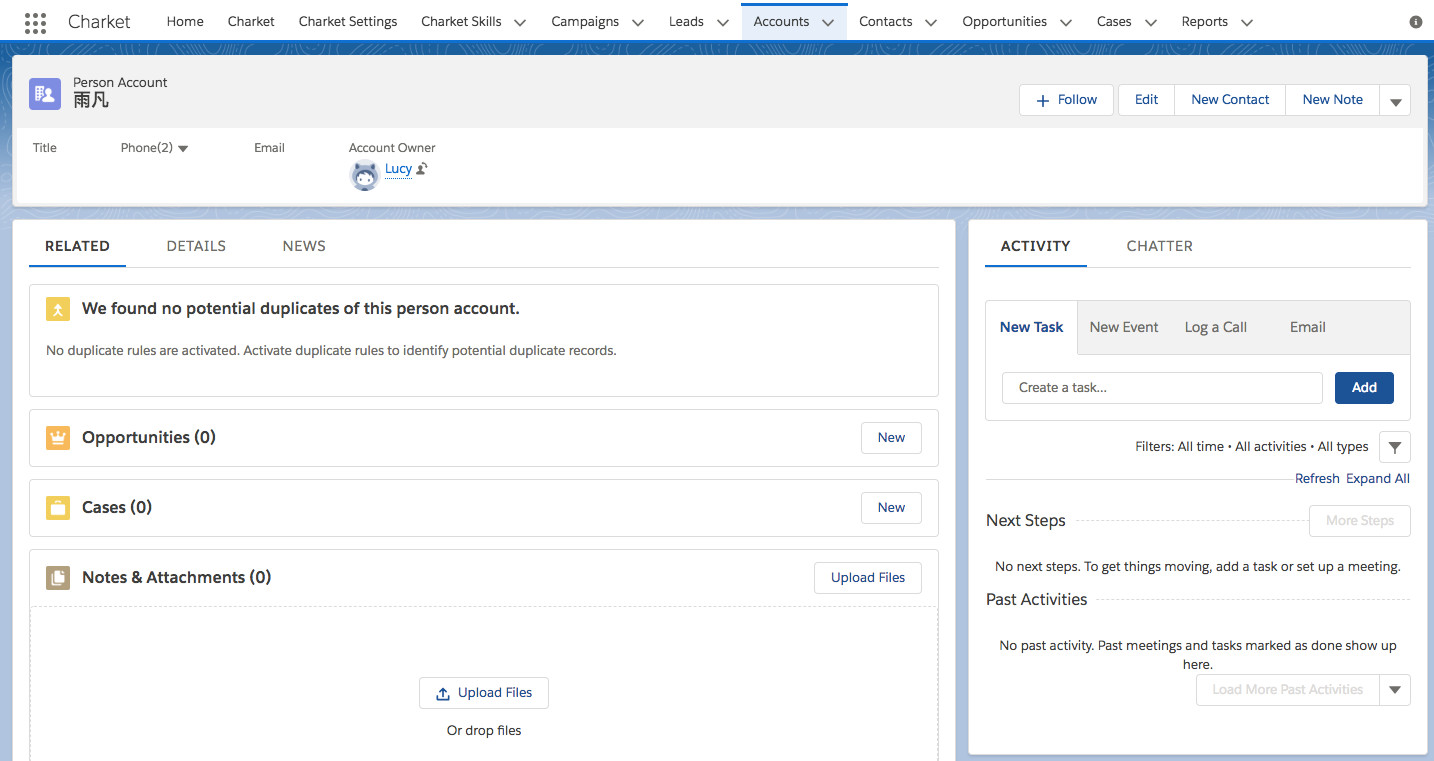The width and height of the screenshot is (1434, 761).
Task: Select the Log a Call tab
Action: point(1215,327)
